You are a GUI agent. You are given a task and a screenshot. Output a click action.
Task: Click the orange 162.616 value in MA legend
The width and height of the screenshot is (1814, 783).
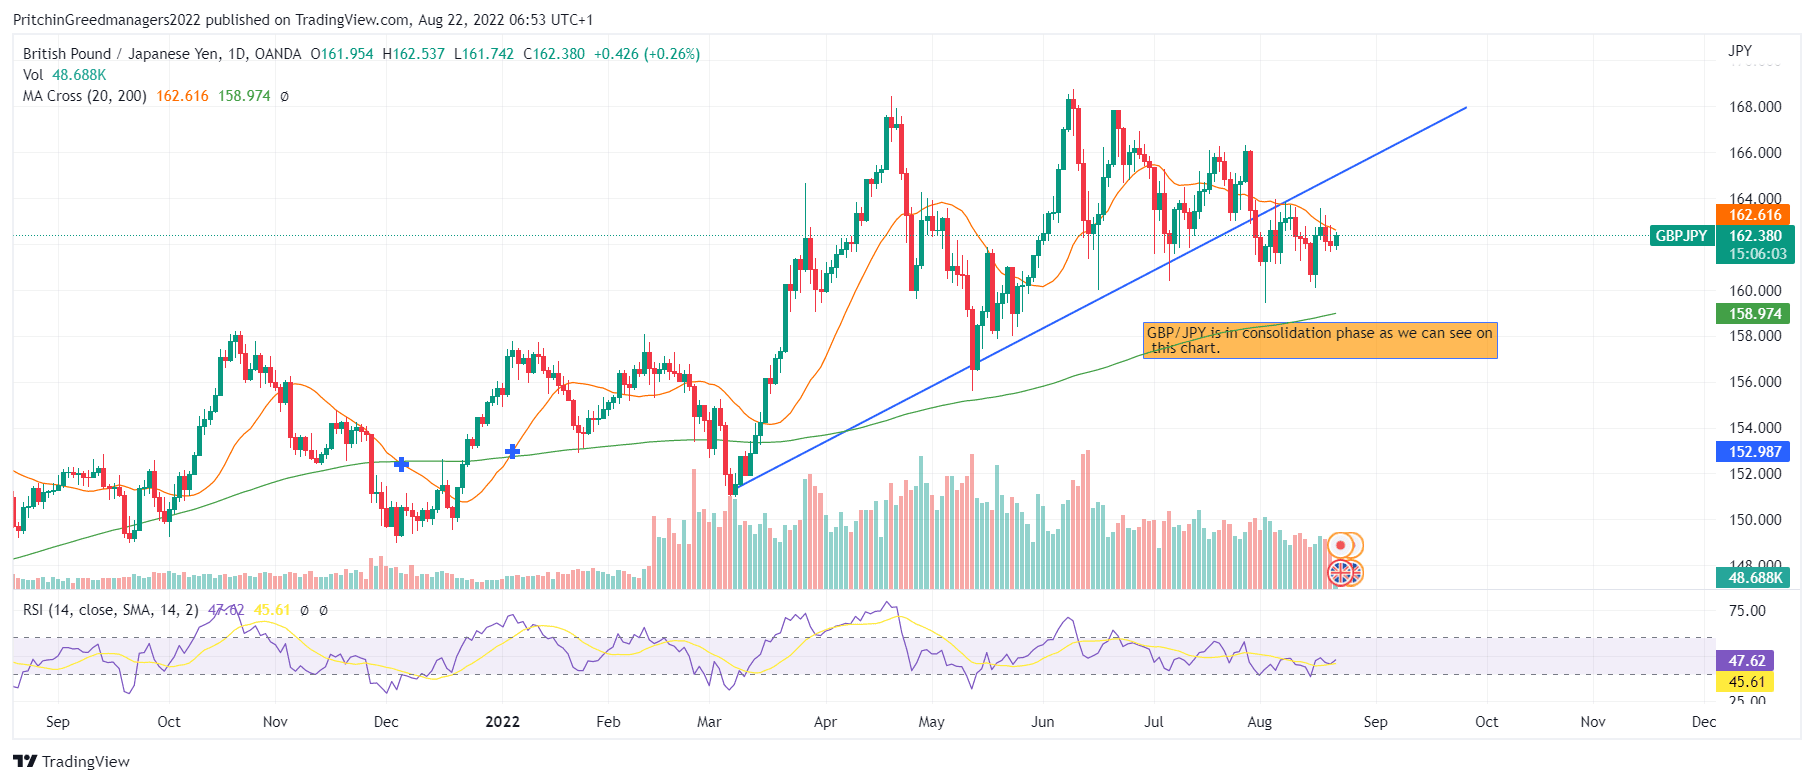(182, 96)
